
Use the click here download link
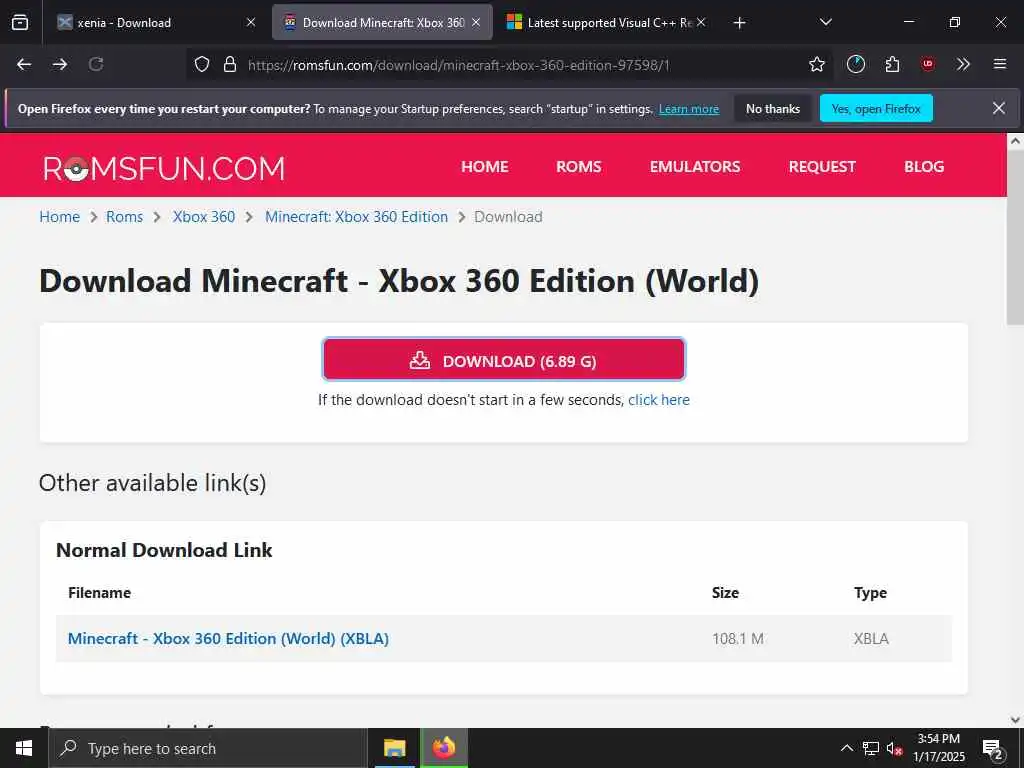[658, 400]
